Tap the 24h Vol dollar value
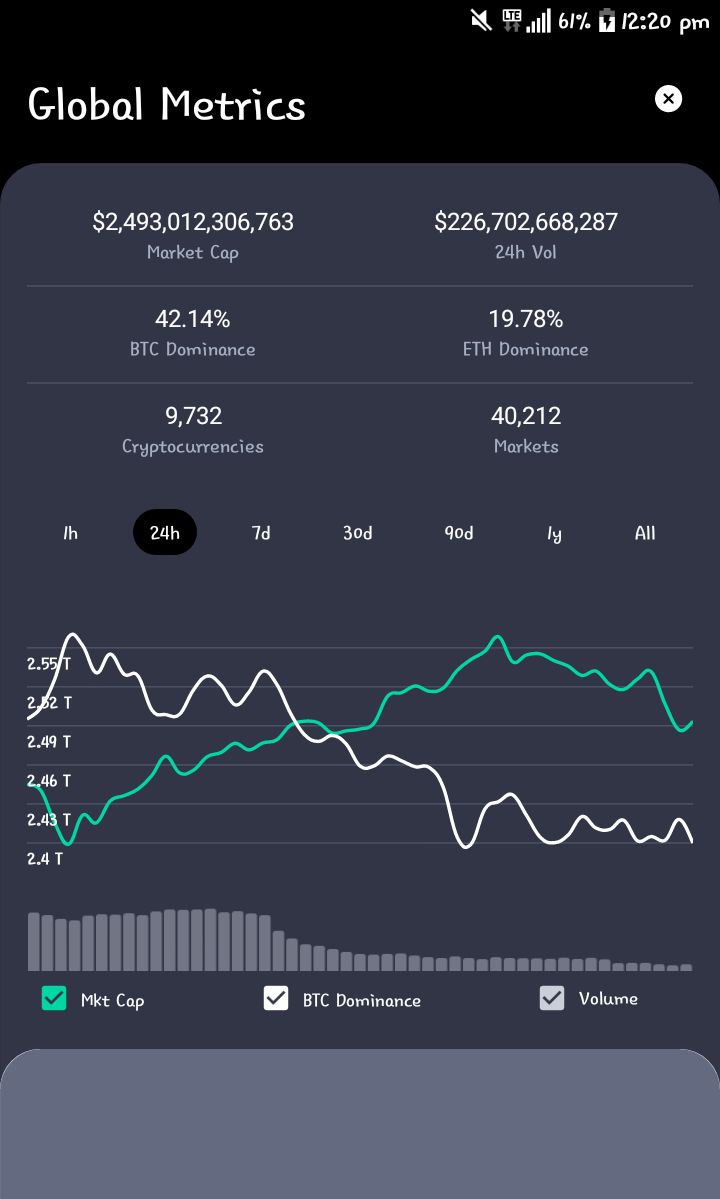The height and width of the screenshot is (1199, 720). pyautogui.click(x=526, y=222)
